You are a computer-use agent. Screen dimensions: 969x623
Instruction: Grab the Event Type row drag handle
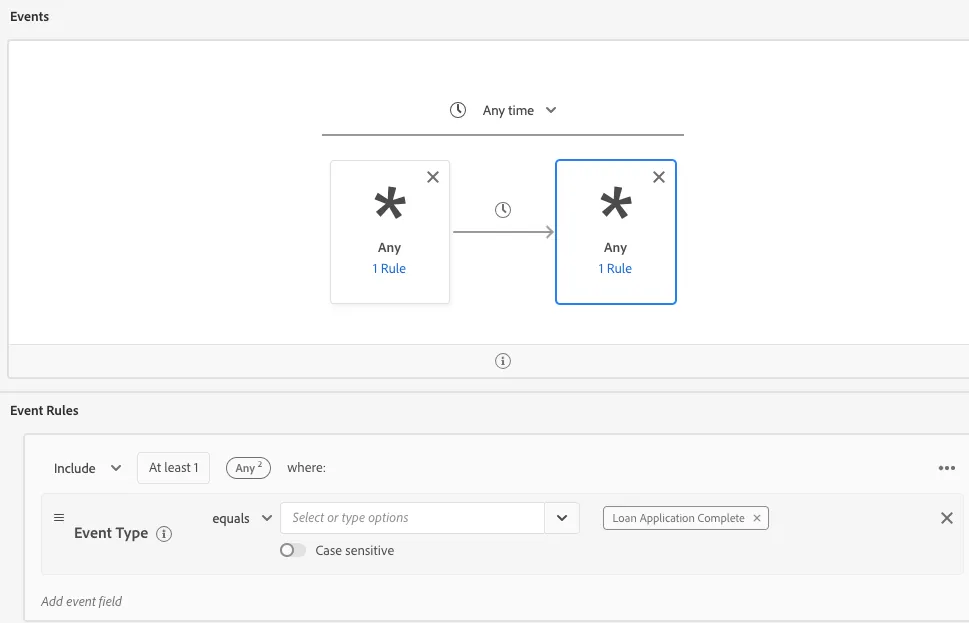tap(59, 517)
